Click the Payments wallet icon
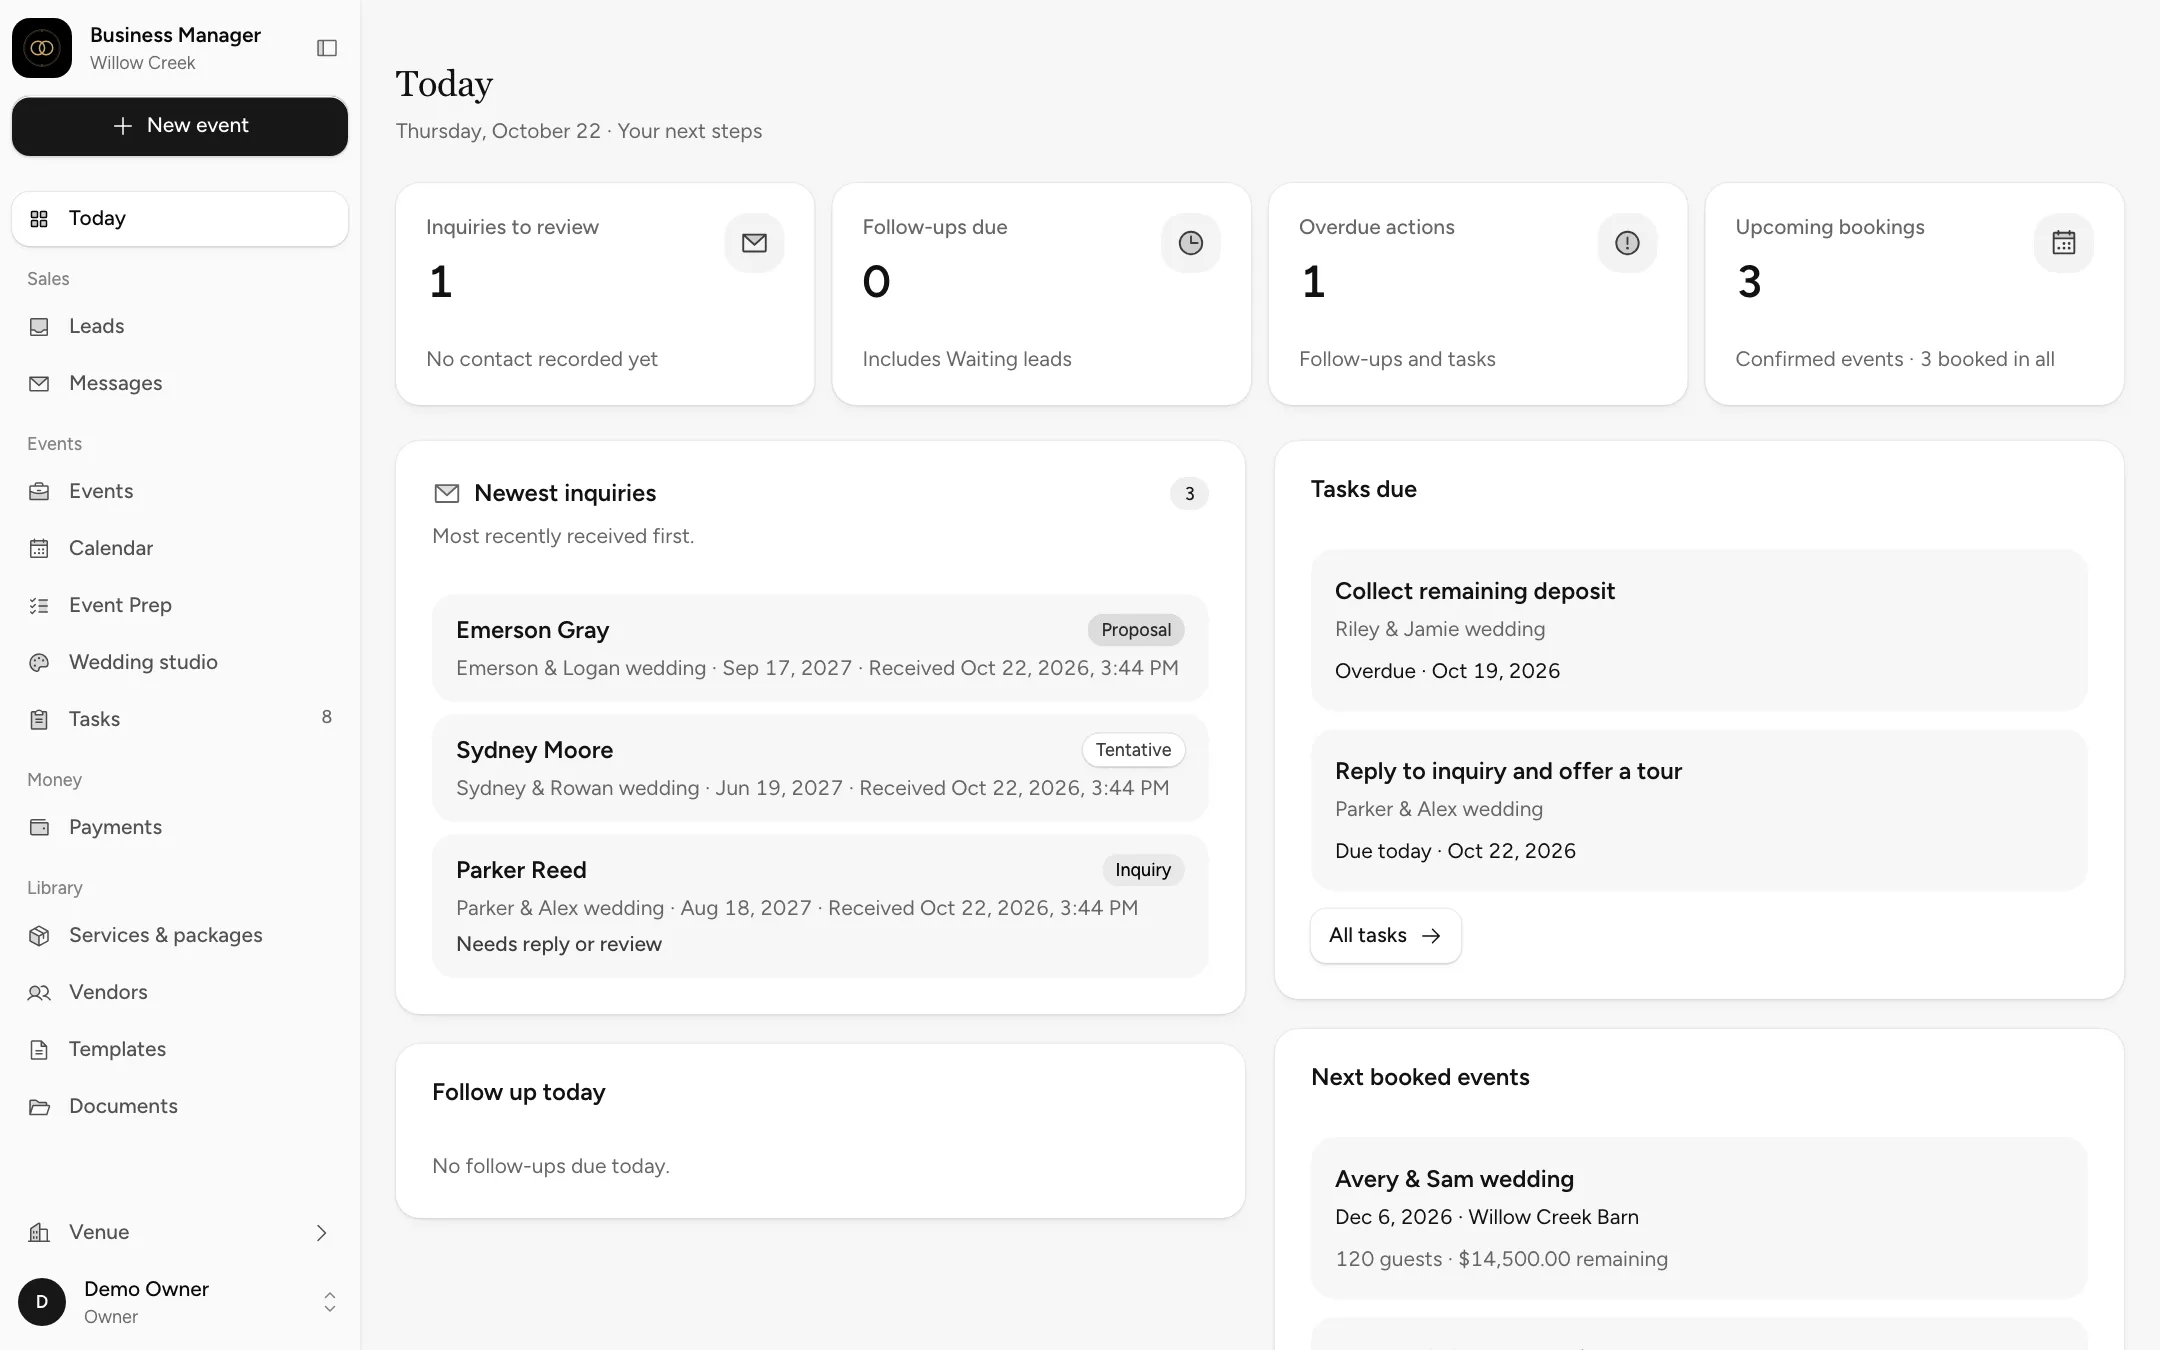Image resolution: width=2160 pixels, height=1350 pixels. coord(39,827)
